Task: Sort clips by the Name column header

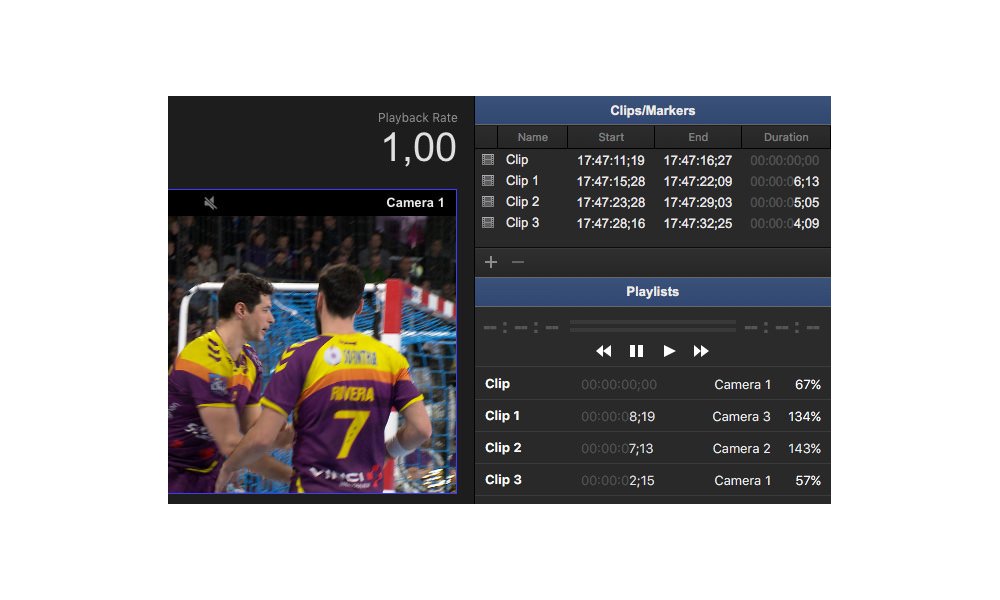Action: [x=532, y=137]
